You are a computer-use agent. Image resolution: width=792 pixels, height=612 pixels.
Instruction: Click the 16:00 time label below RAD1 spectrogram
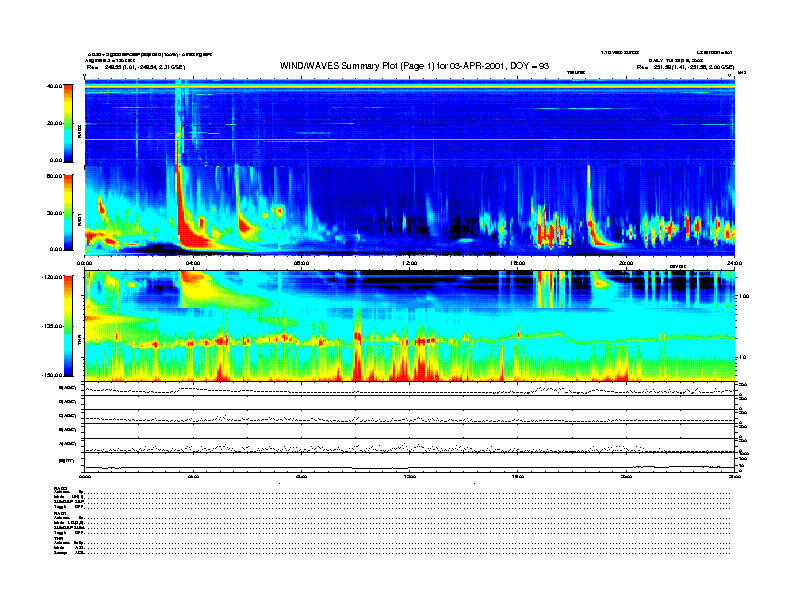click(x=518, y=263)
